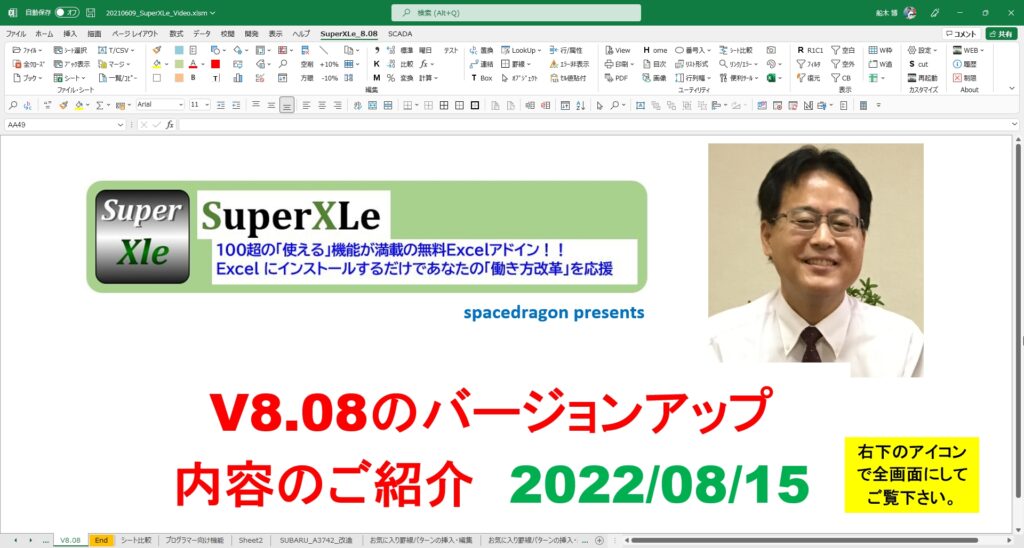1024x548 pixels.
Task: Click the save disk icon in title bar
Action: coord(91,12)
